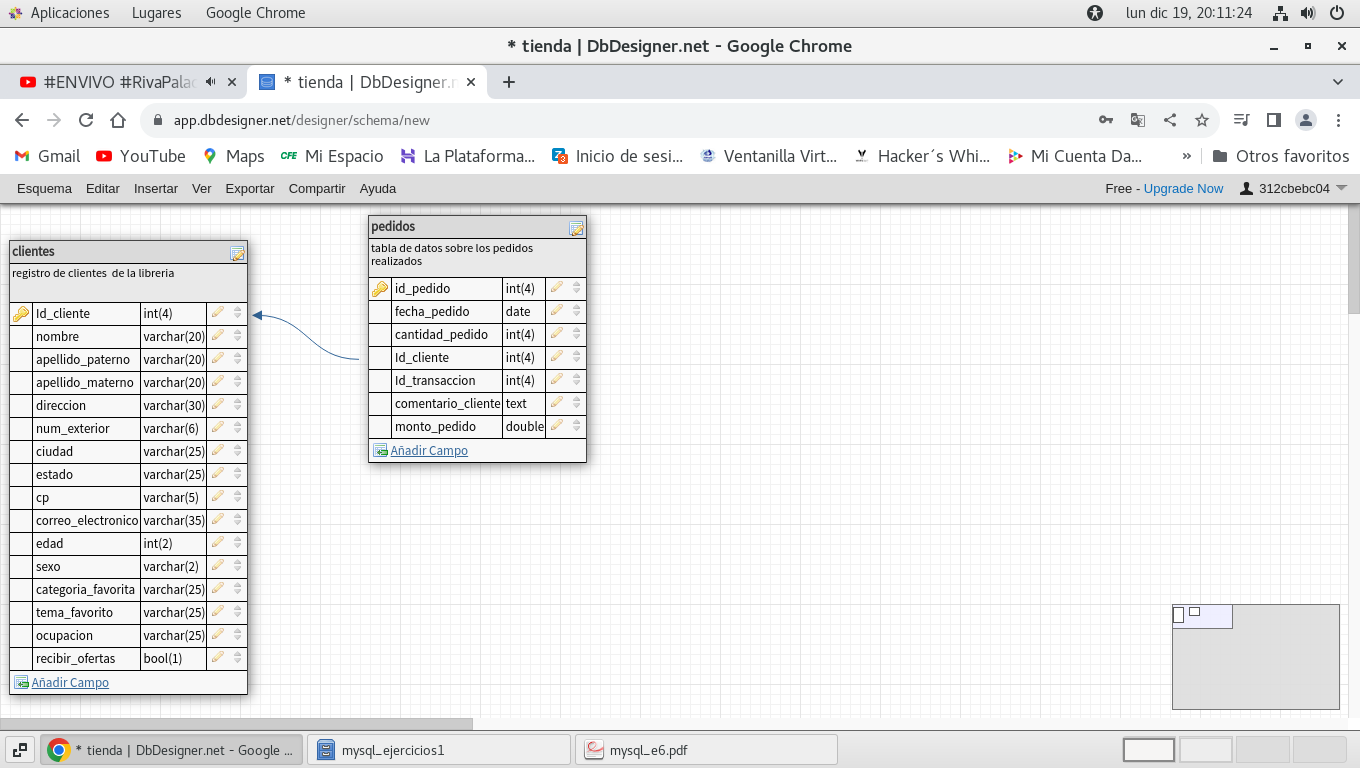Click pencil icon for monto_pedido field
The height and width of the screenshot is (768, 1360).
click(557, 426)
